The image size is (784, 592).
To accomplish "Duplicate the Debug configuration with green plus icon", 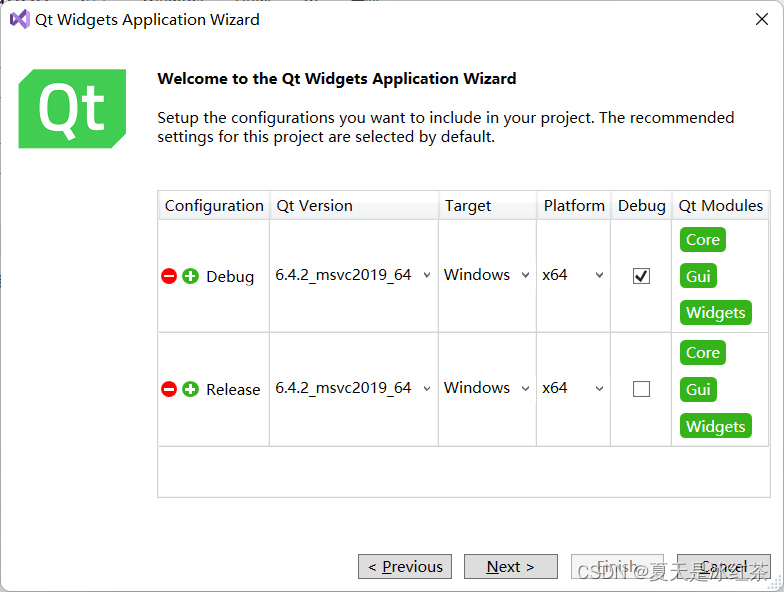I will pyautogui.click(x=190, y=276).
